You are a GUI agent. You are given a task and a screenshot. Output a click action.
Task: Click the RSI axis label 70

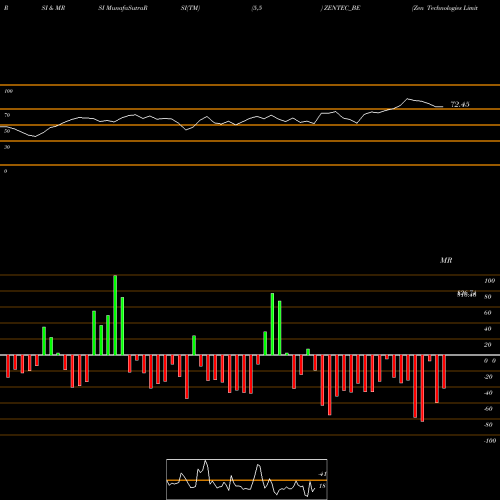(7, 115)
